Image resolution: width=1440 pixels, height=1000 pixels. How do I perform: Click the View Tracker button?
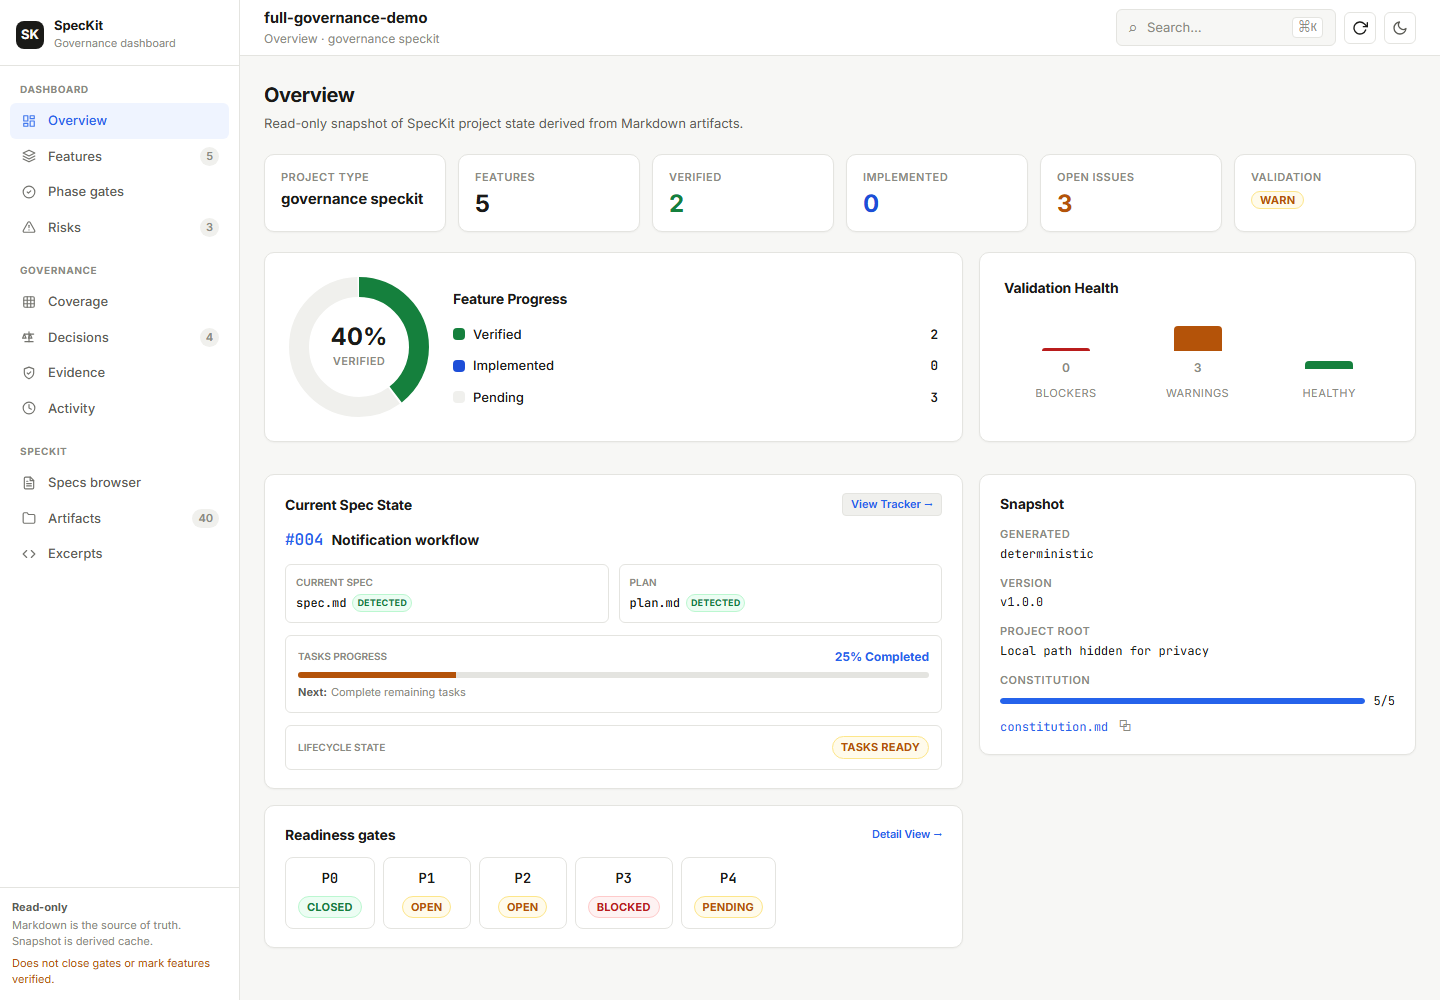(892, 504)
